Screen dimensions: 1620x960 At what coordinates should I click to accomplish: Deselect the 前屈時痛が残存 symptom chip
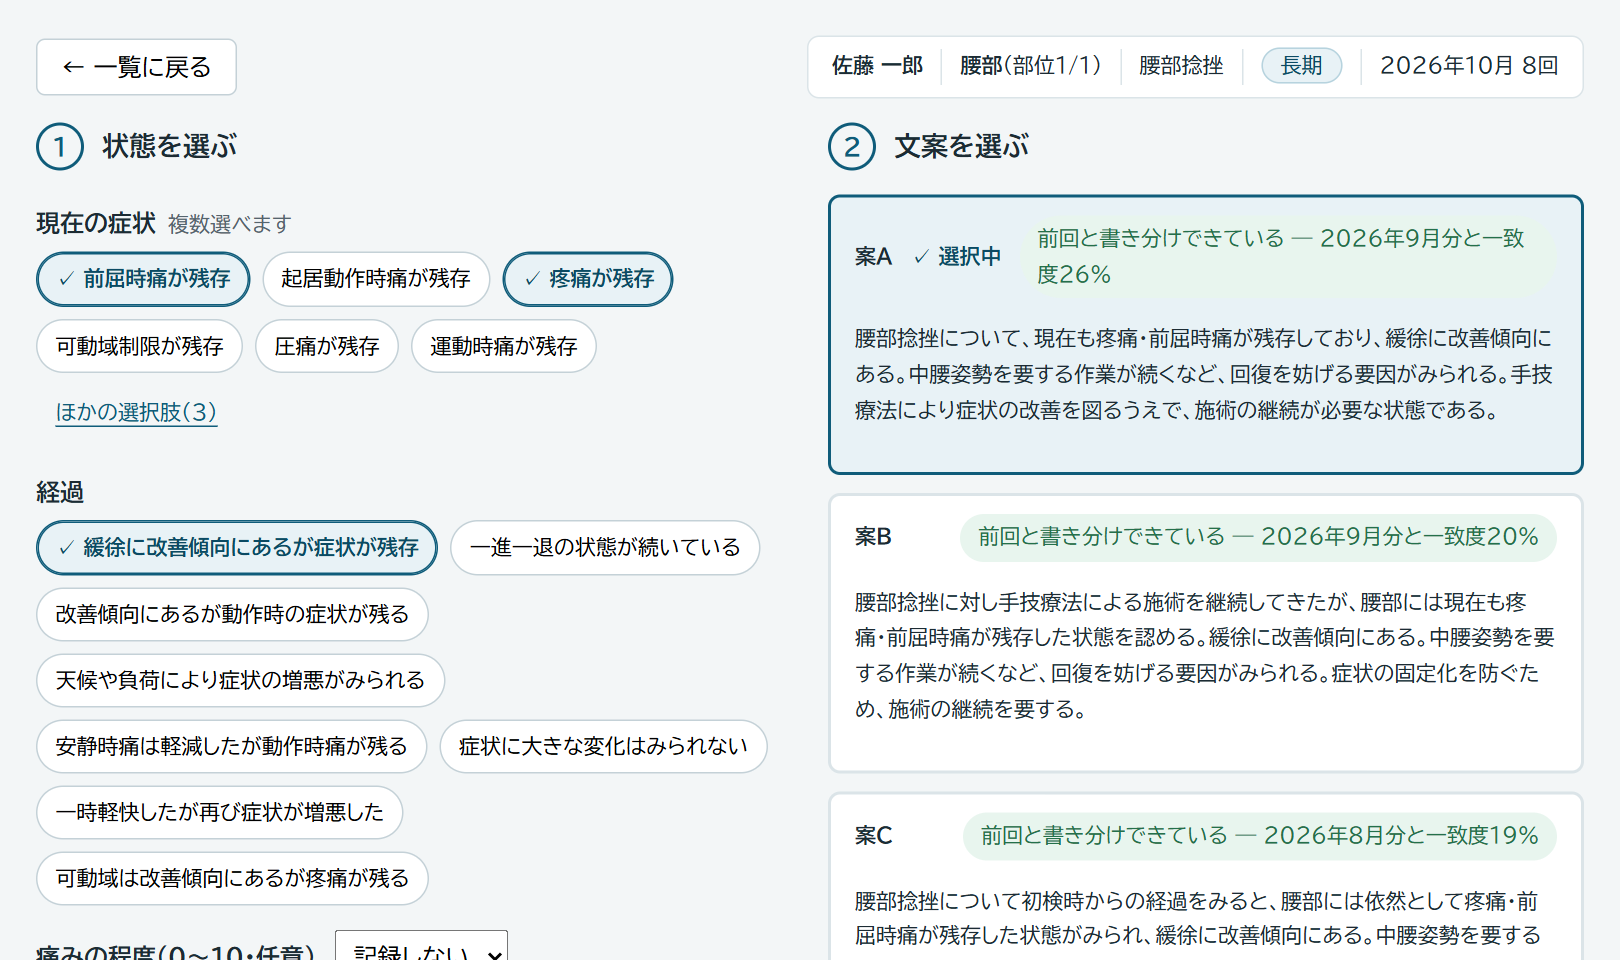pyautogui.click(x=143, y=279)
